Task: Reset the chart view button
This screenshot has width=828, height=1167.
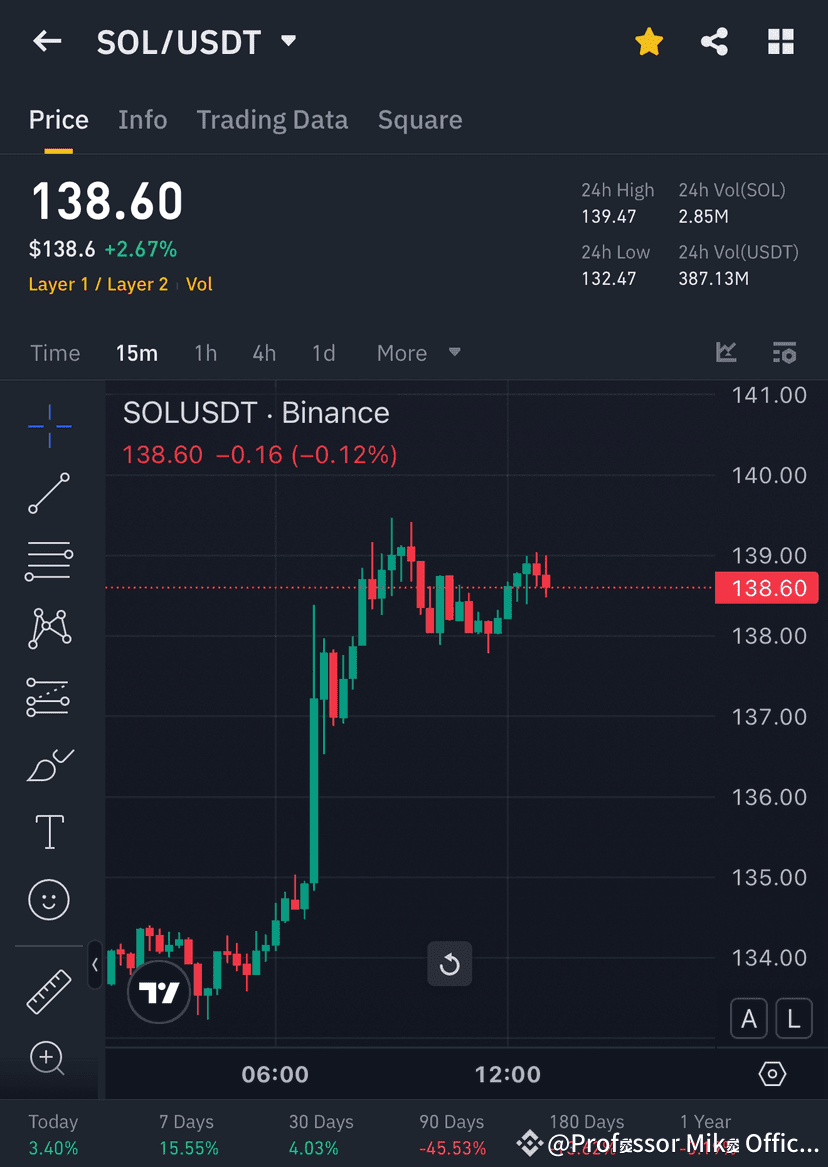Action: pyautogui.click(x=449, y=964)
